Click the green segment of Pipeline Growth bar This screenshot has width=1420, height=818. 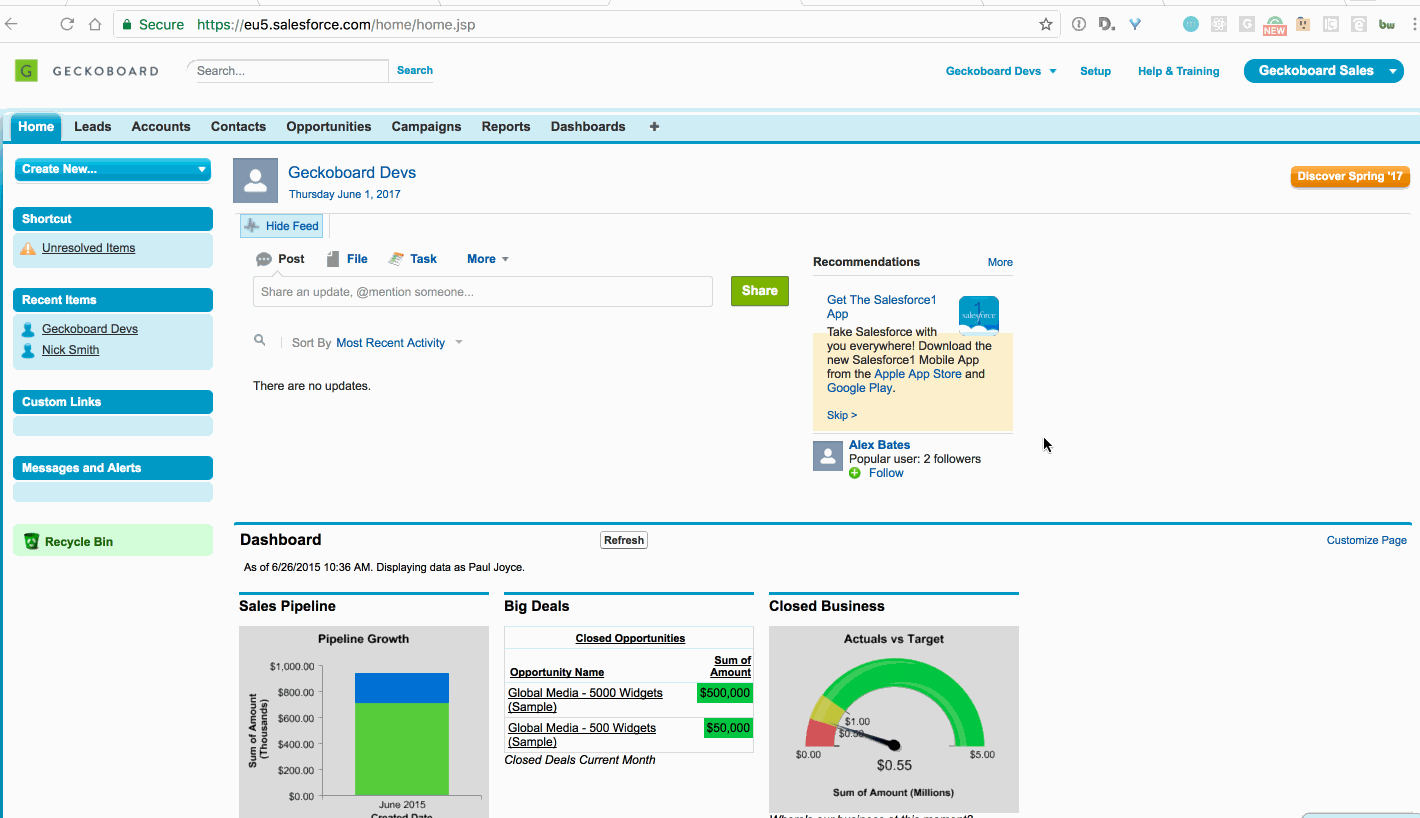pos(402,750)
